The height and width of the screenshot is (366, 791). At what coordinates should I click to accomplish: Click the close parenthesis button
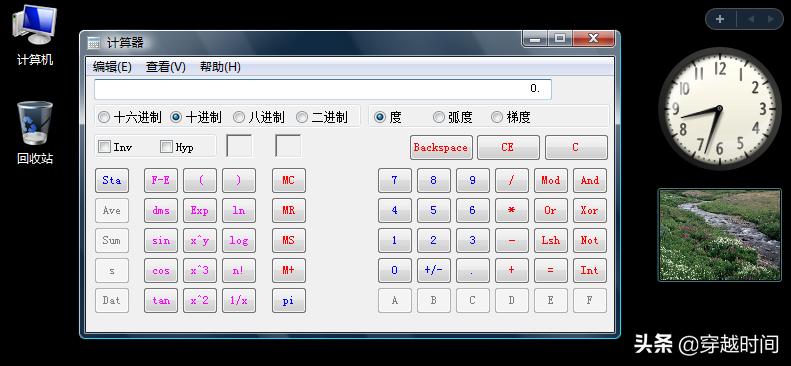coord(239,180)
